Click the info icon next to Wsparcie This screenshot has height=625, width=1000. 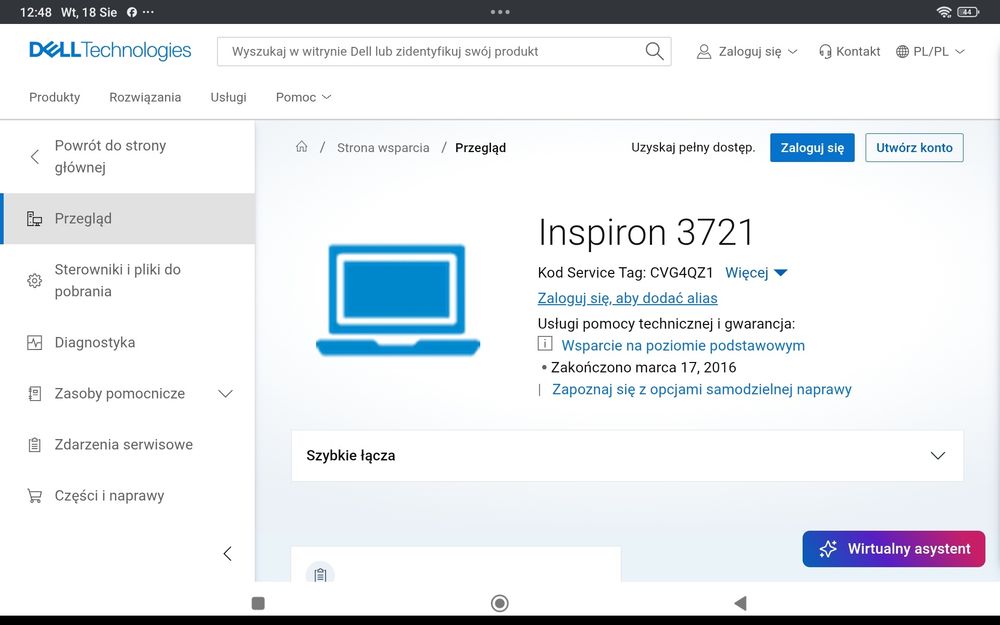(x=545, y=344)
